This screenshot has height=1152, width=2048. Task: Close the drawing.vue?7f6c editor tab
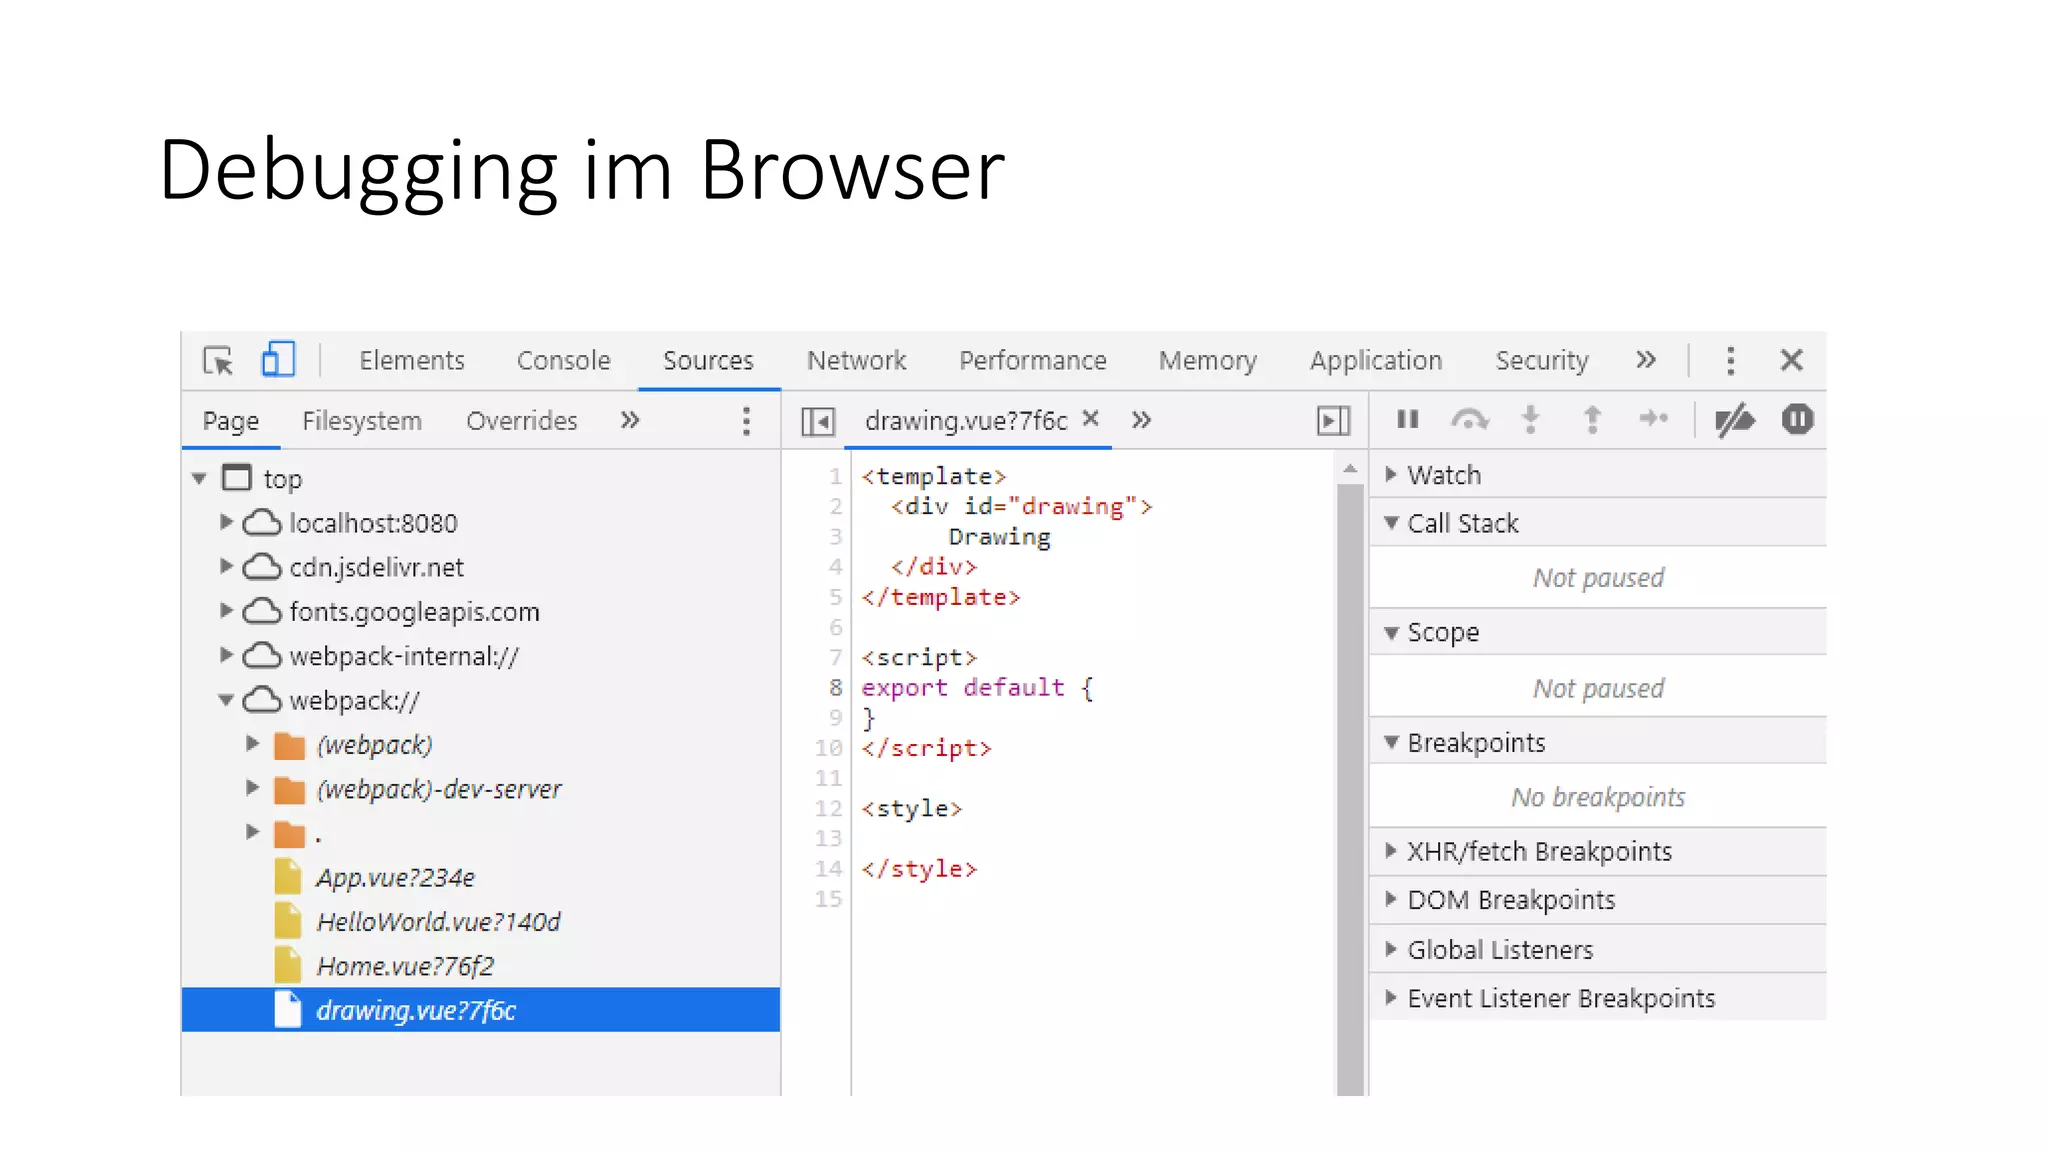coord(1091,419)
